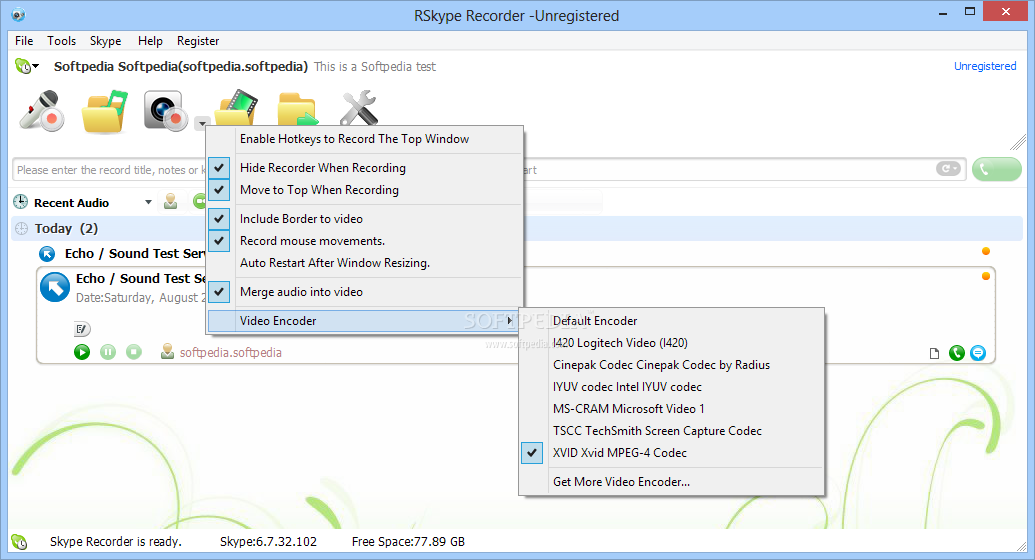Toggle Include Border to video option
This screenshot has height=560, width=1035.
[x=365, y=219]
